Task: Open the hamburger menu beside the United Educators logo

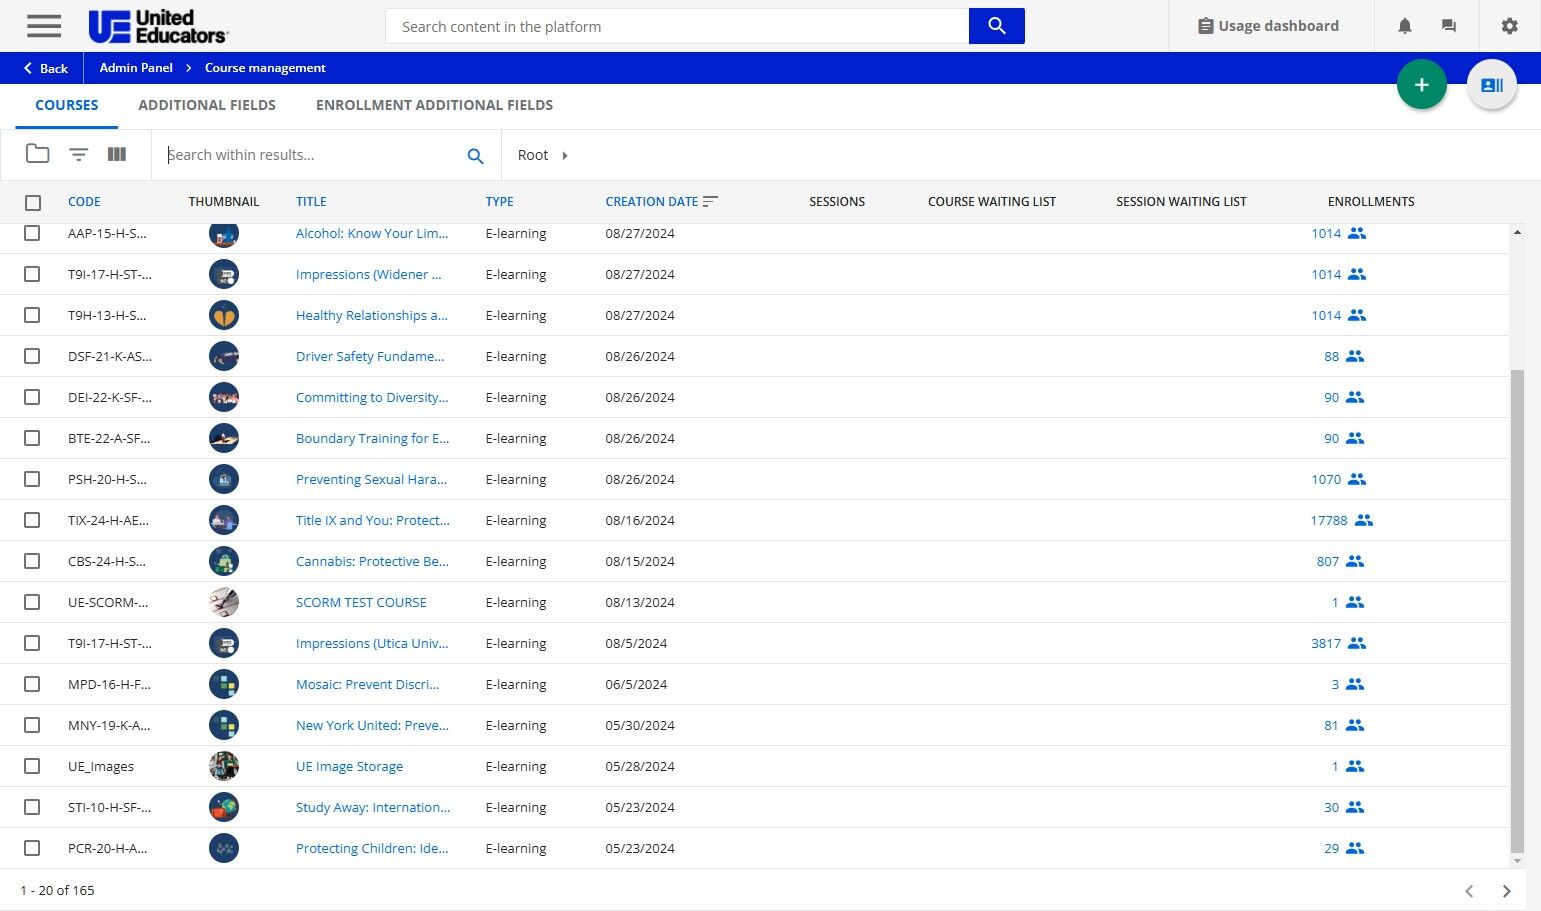Action: (43, 26)
